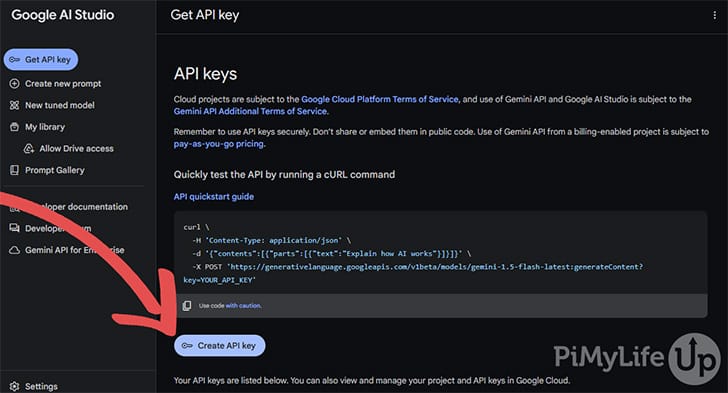Open Google Cloud Platform Terms of Service link
Image resolution: width=728 pixels, height=393 pixels.
[x=380, y=99]
